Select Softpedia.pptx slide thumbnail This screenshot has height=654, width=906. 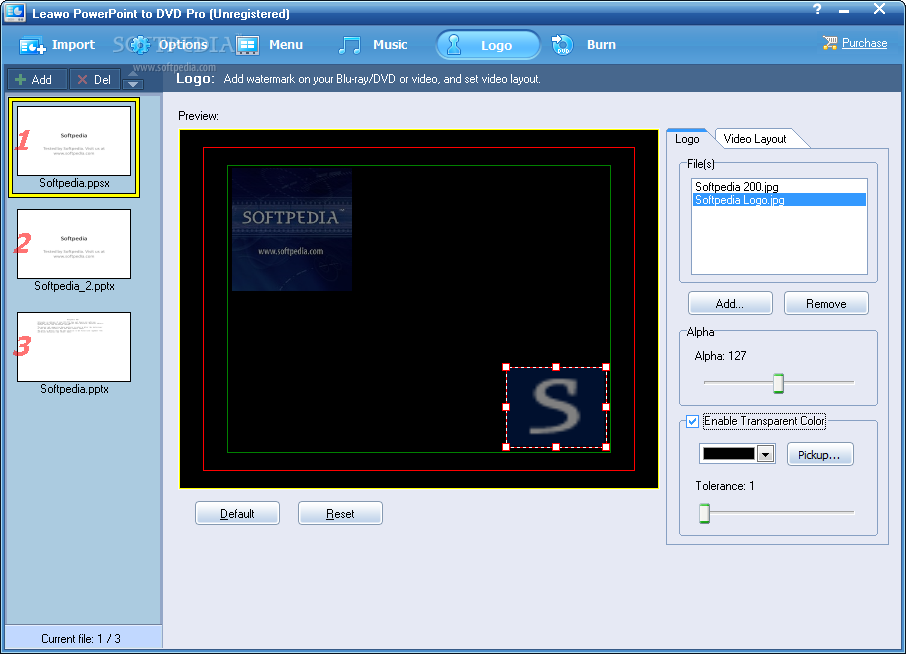[74, 347]
